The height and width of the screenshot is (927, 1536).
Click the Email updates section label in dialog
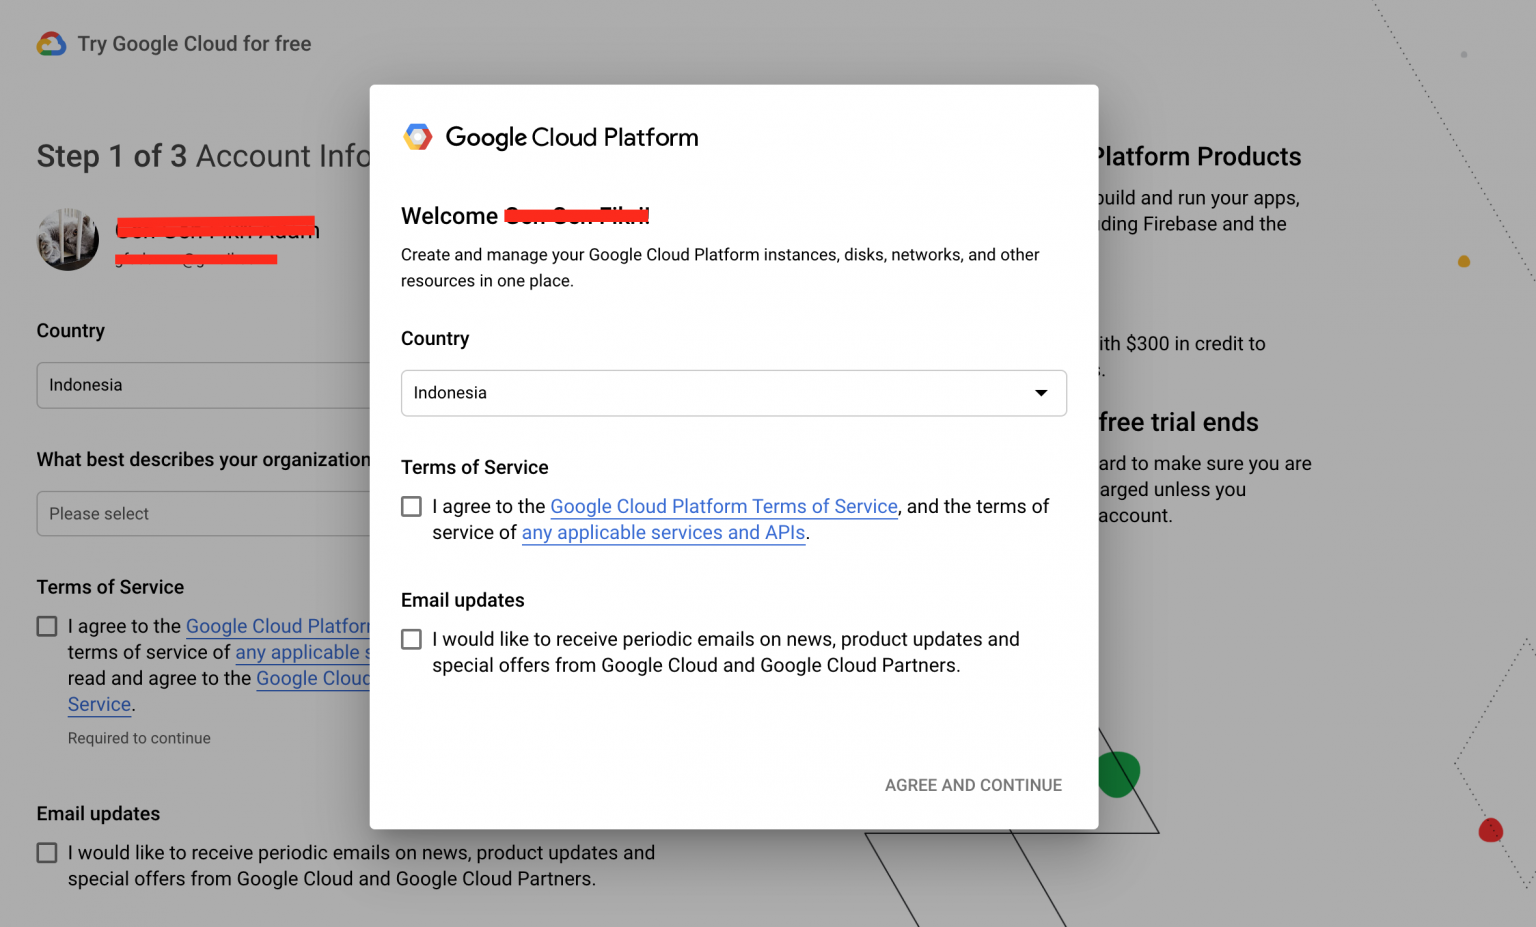coord(462,599)
